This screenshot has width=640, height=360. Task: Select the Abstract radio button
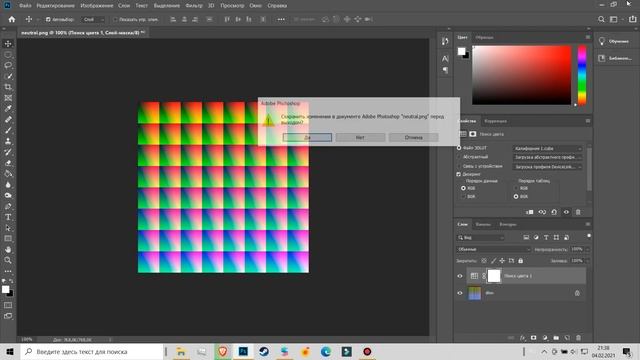click(459, 157)
